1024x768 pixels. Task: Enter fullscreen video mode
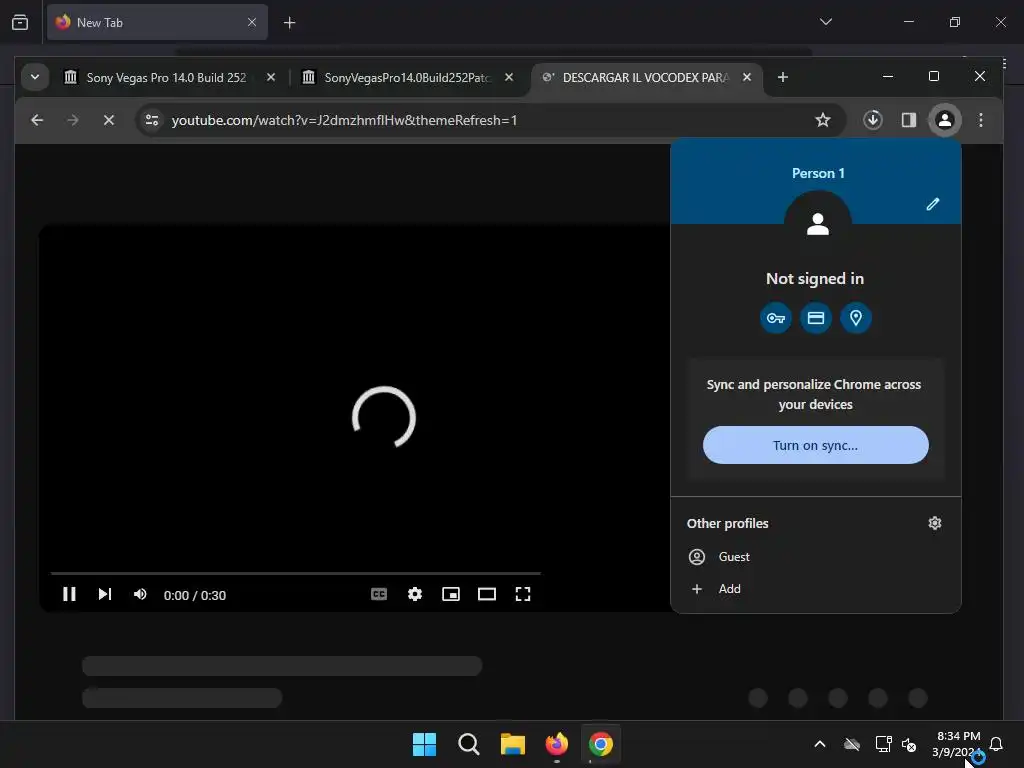pyautogui.click(x=522, y=594)
